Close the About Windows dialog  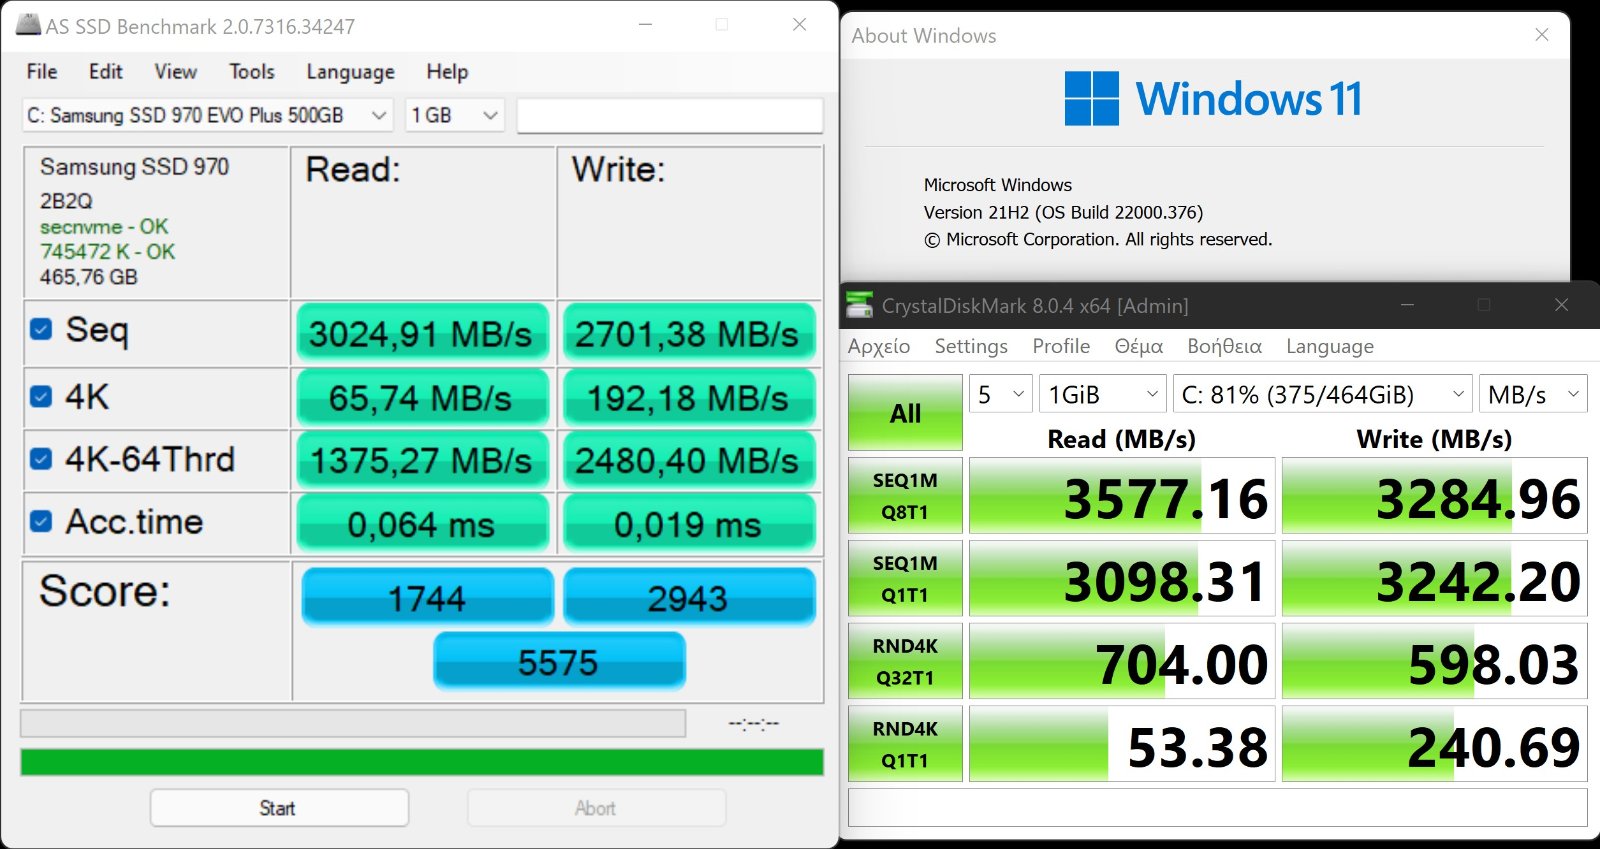pyautogui.click(x=1542, y=35)
